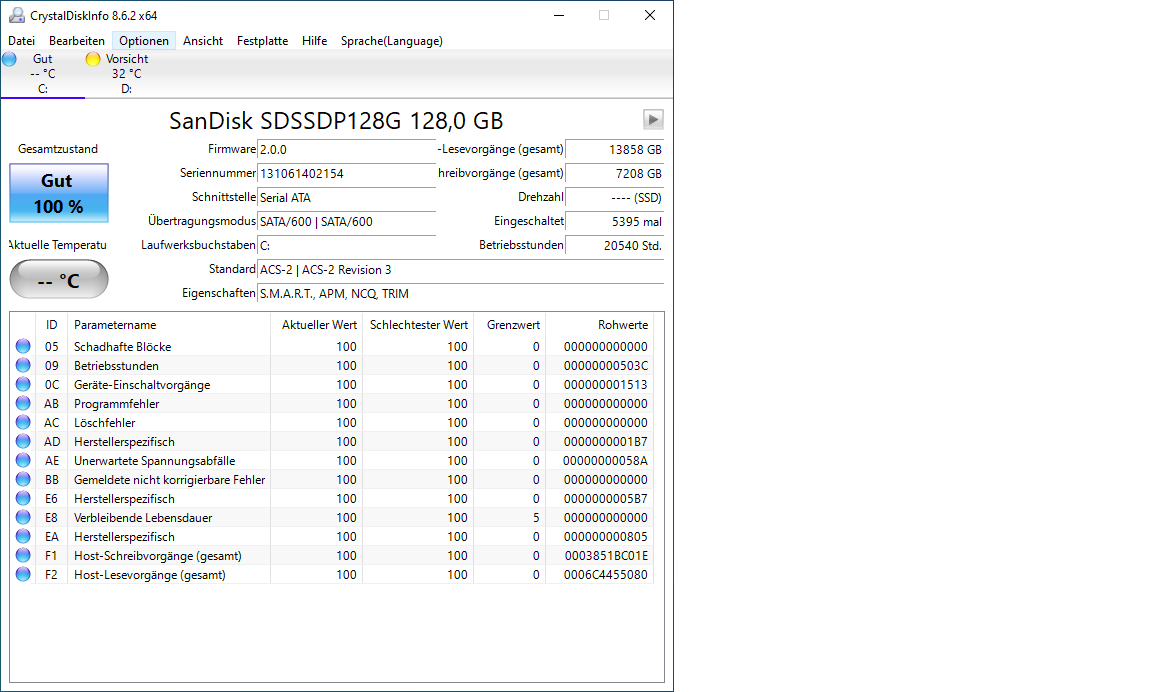Click status icon for Schadhafte Blöcke row
The width and height of the screenshot is (1152, 692).
coord(24,346)
